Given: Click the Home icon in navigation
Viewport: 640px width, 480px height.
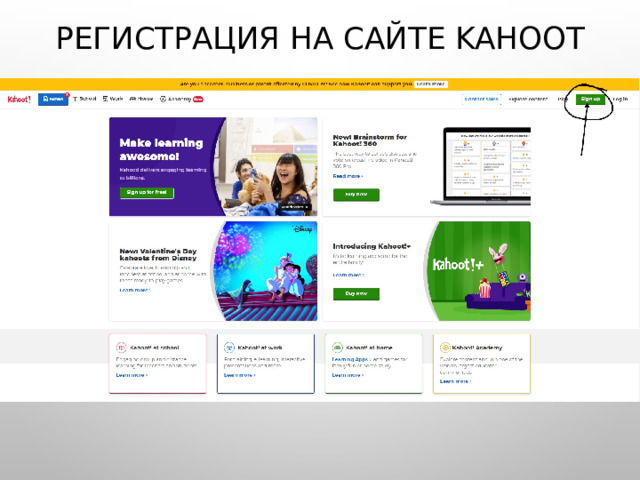Looking at the screenshot, I should pyautogui.click(x=132, y=99).
